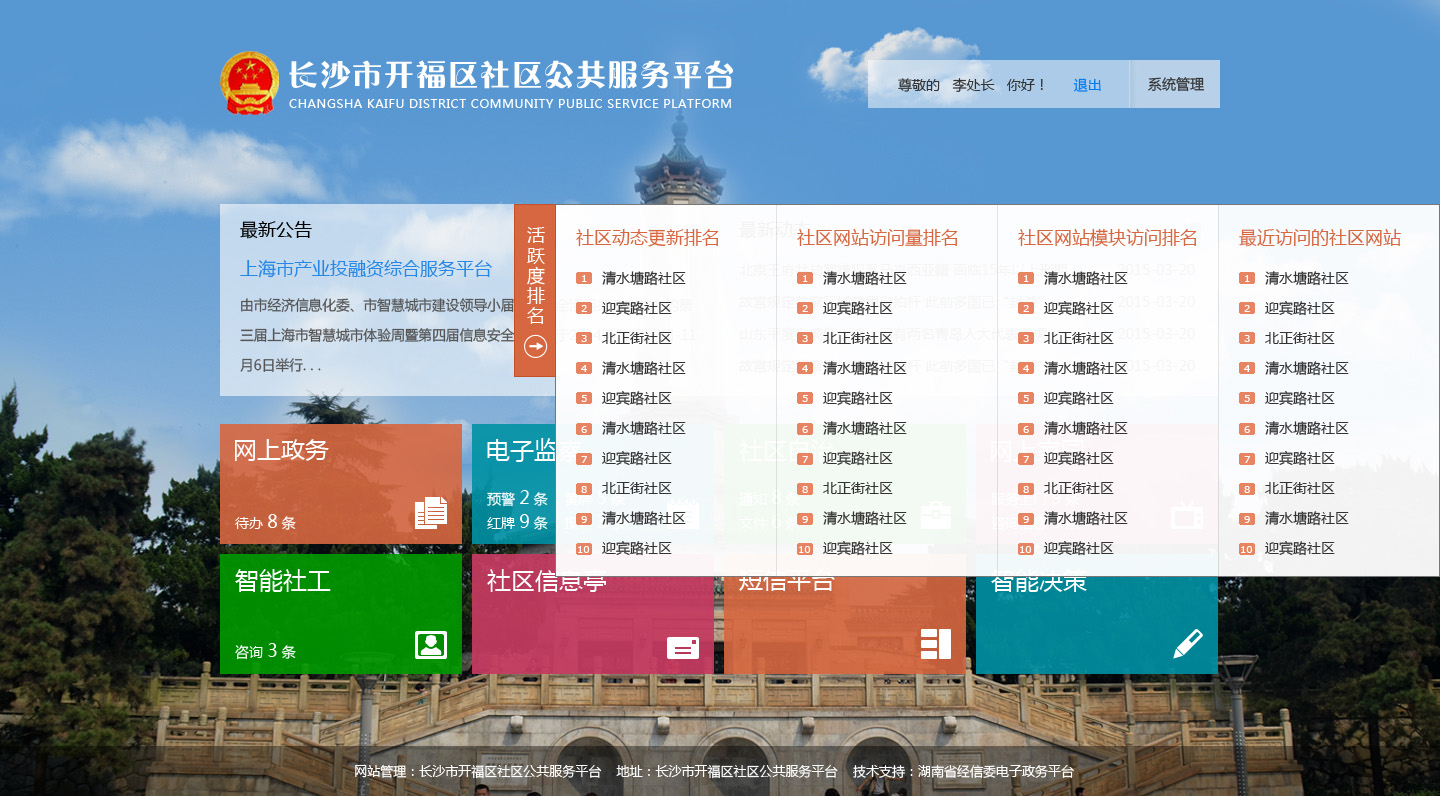This screenshot has width=1440, height=796.
Task: Click the message card icon on 社区信息亭 tile
Action: [683, 647]
